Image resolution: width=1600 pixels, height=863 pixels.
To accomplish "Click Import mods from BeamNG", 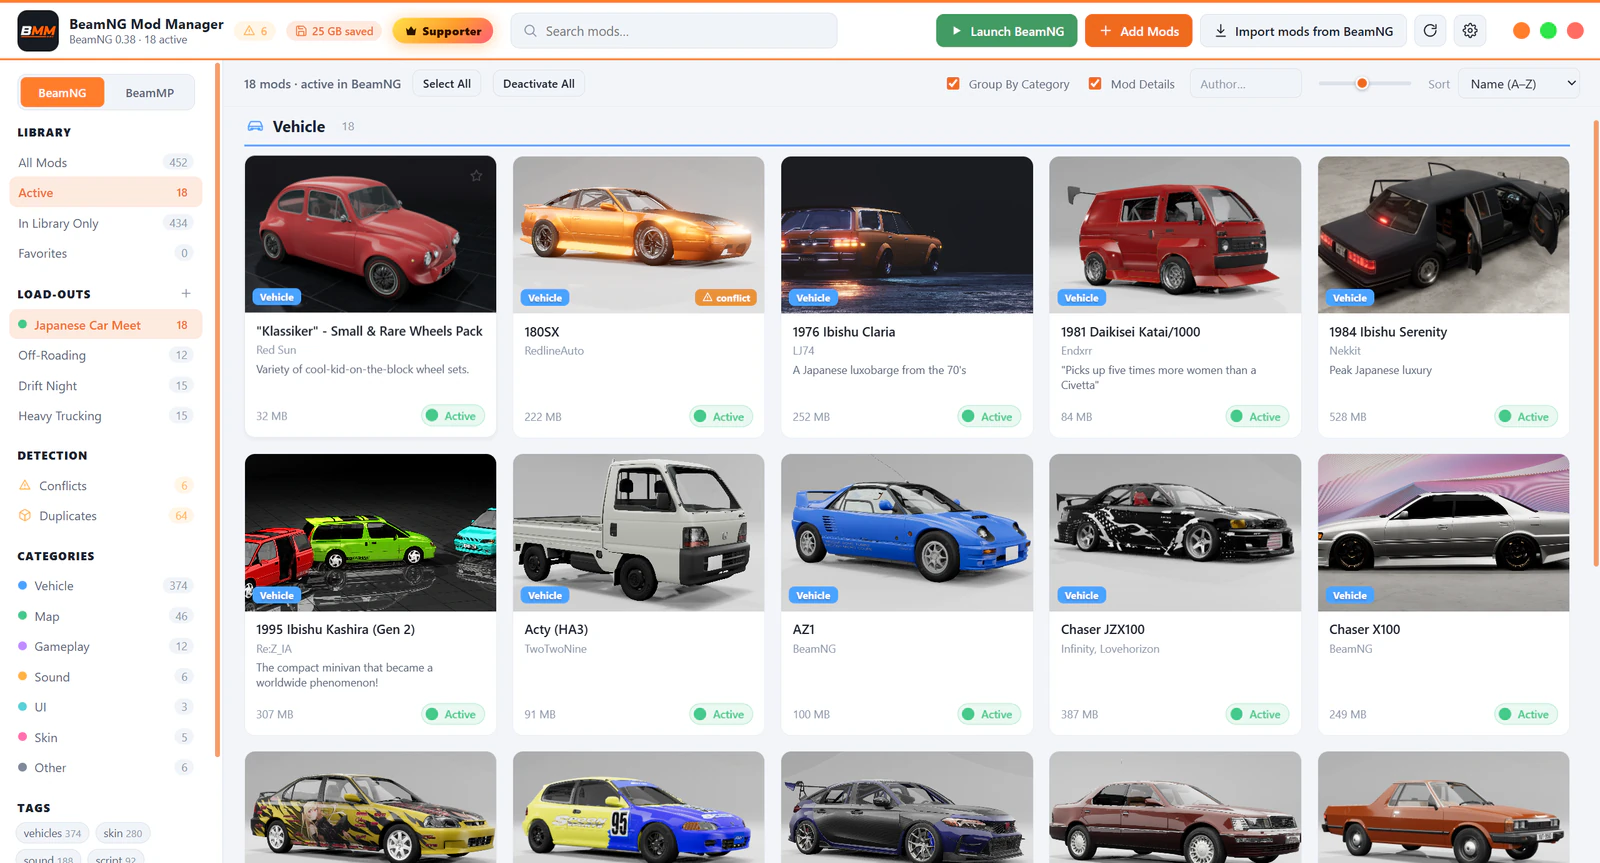I will [x=1303, y=31].
